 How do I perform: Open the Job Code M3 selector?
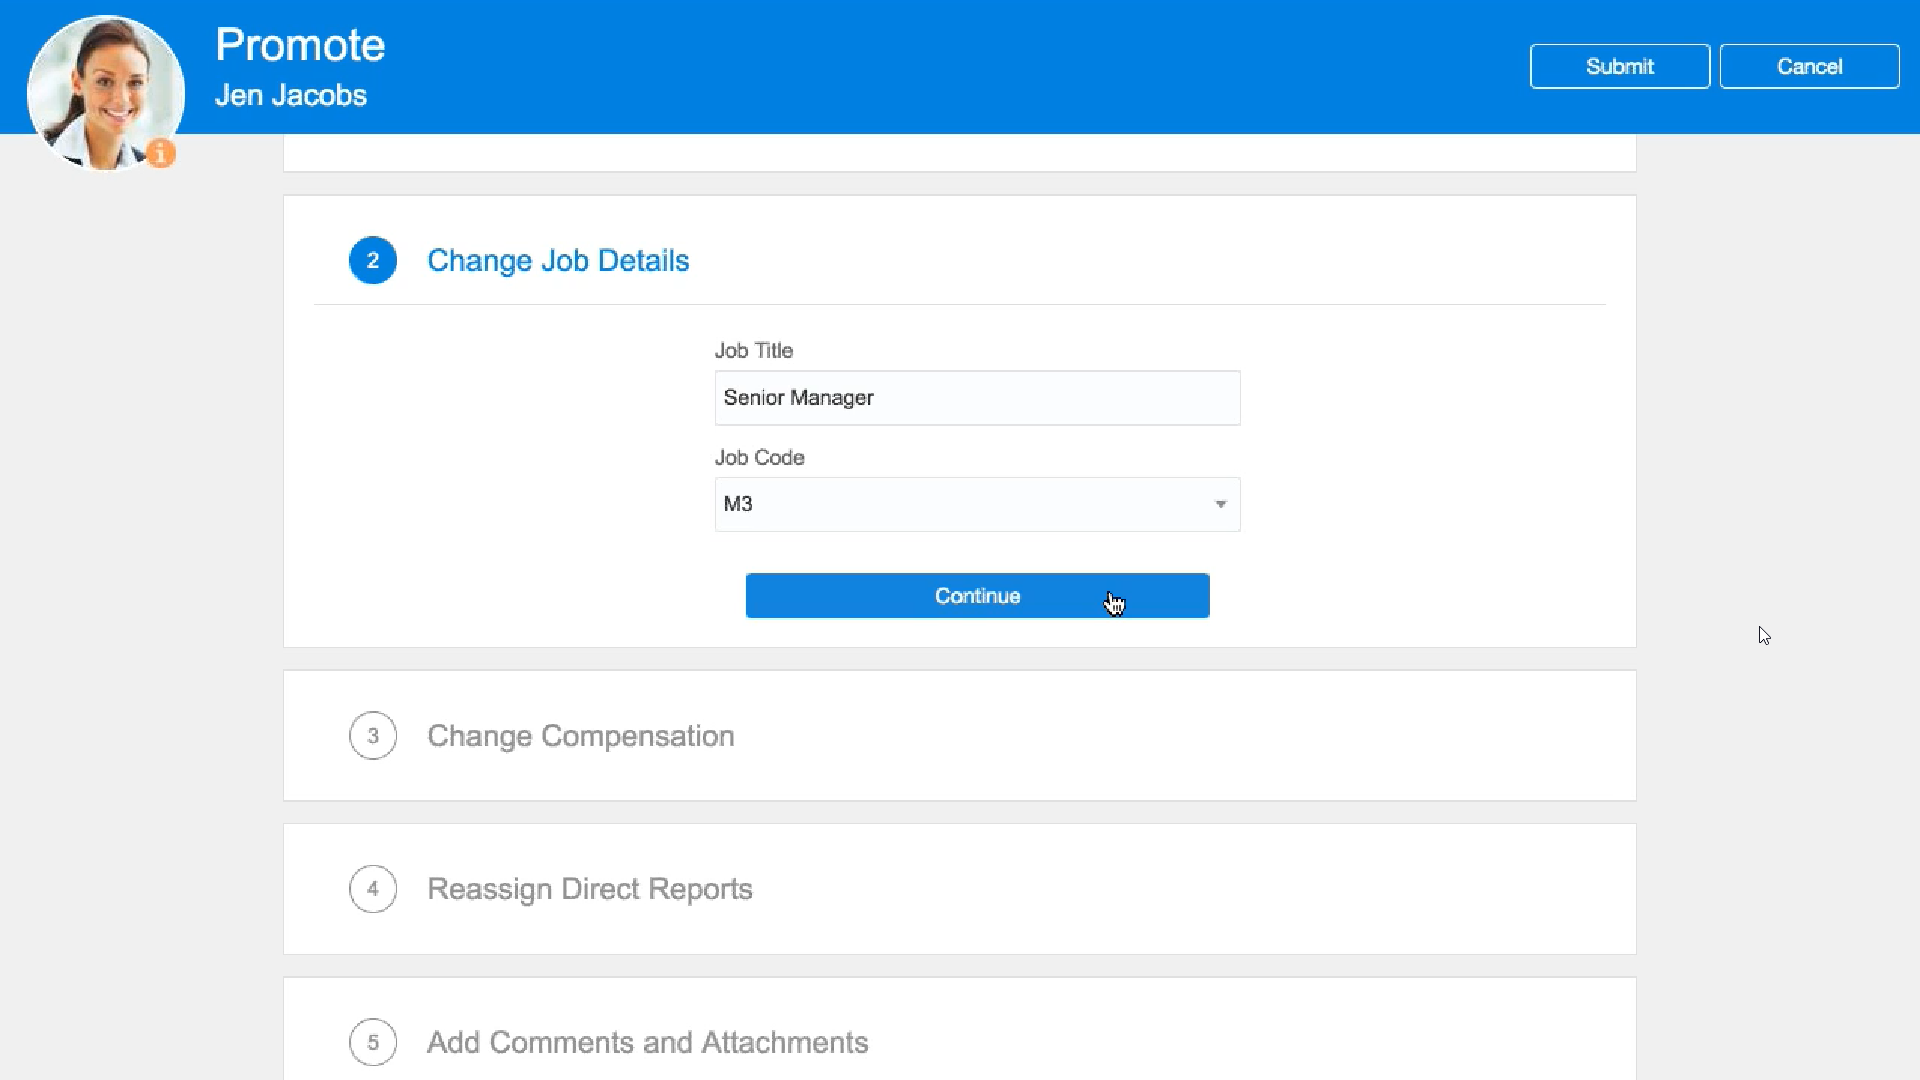977,505
